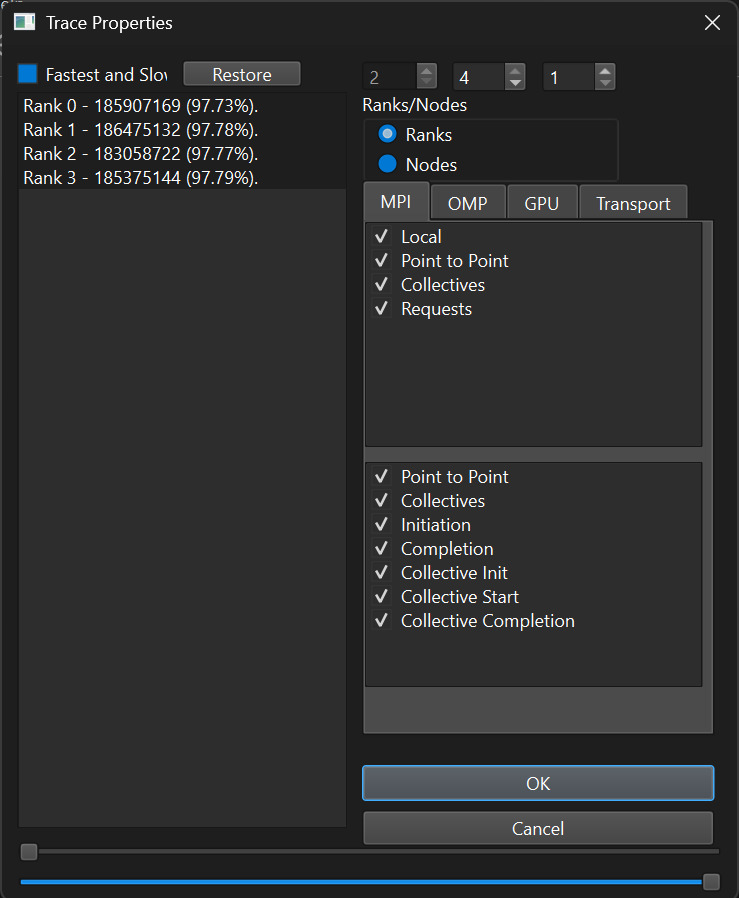Toggle the Collective Init checkbox
Screen dimensions: 739x898
(x=381, y=572)
